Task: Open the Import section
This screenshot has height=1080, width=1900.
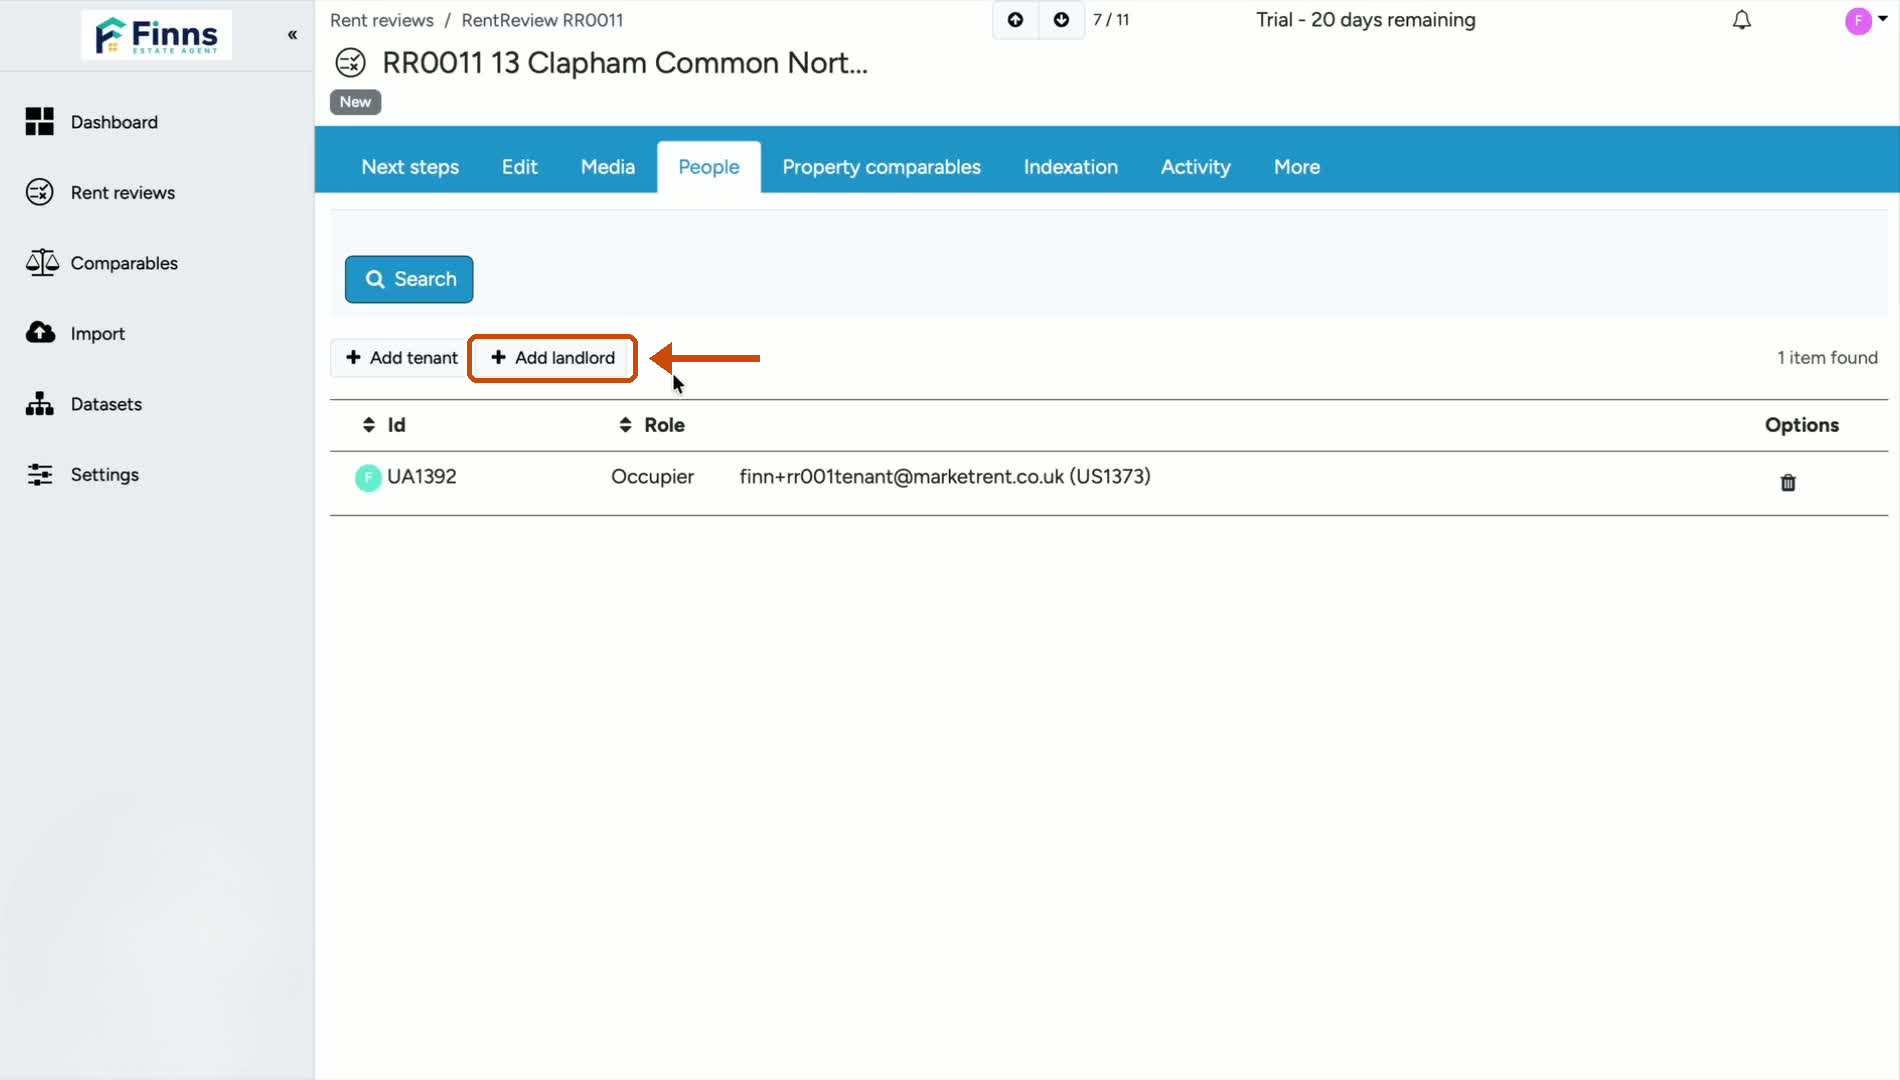Action: point(98,333)
